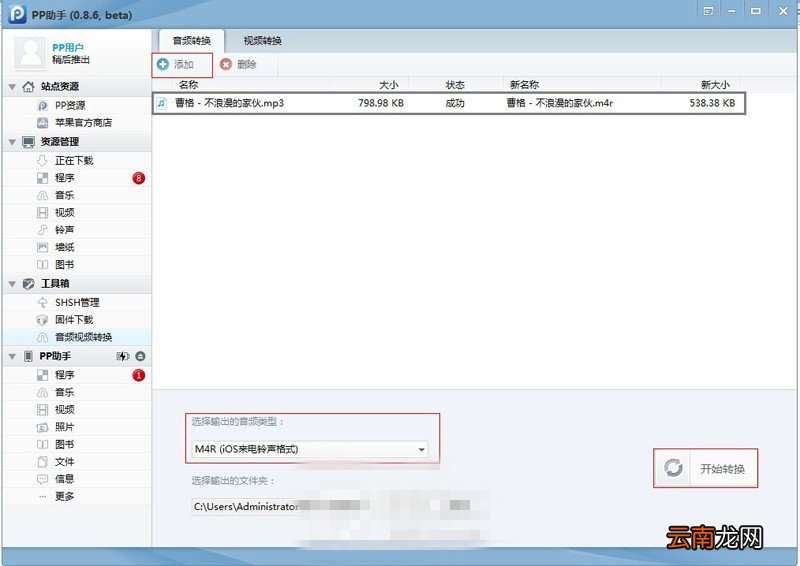Viewport: 800px width, 566px height.
Task: Click the music file icon in the list row
Action: [x=162, y=103]
